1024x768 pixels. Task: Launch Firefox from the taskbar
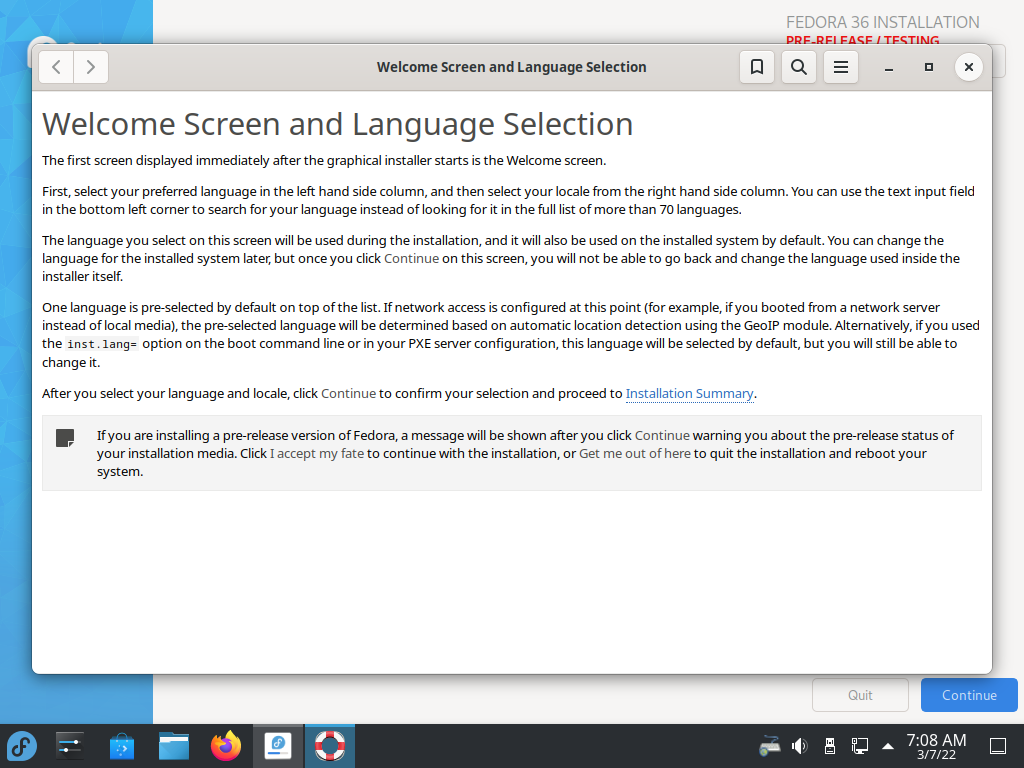coord(226,746)
